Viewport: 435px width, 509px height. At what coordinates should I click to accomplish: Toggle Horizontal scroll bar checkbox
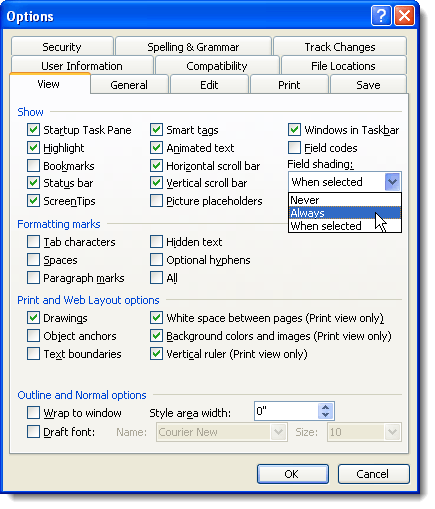[x=156, y=166]
